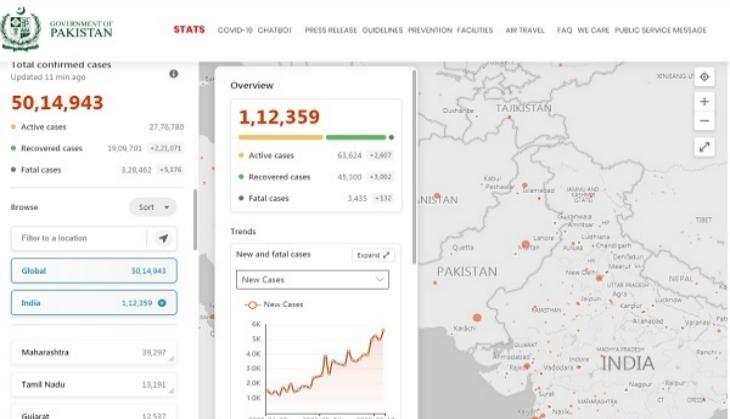Click the PAKISTAN label on the map

467,272
